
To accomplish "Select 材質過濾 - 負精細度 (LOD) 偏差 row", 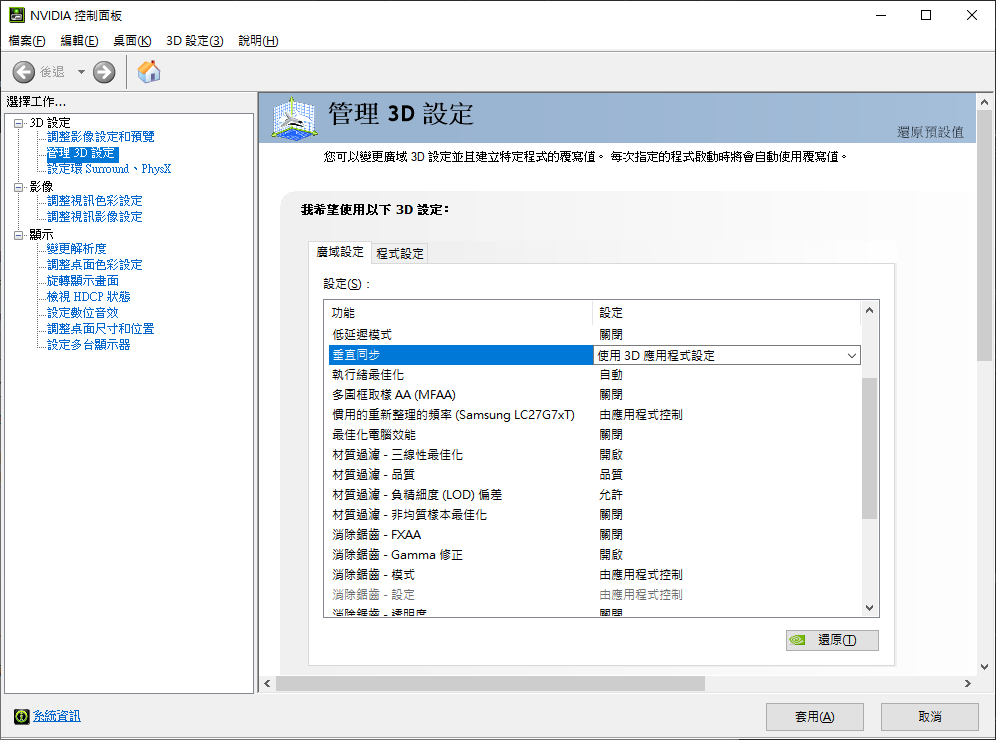I will [x=595, y=495].
